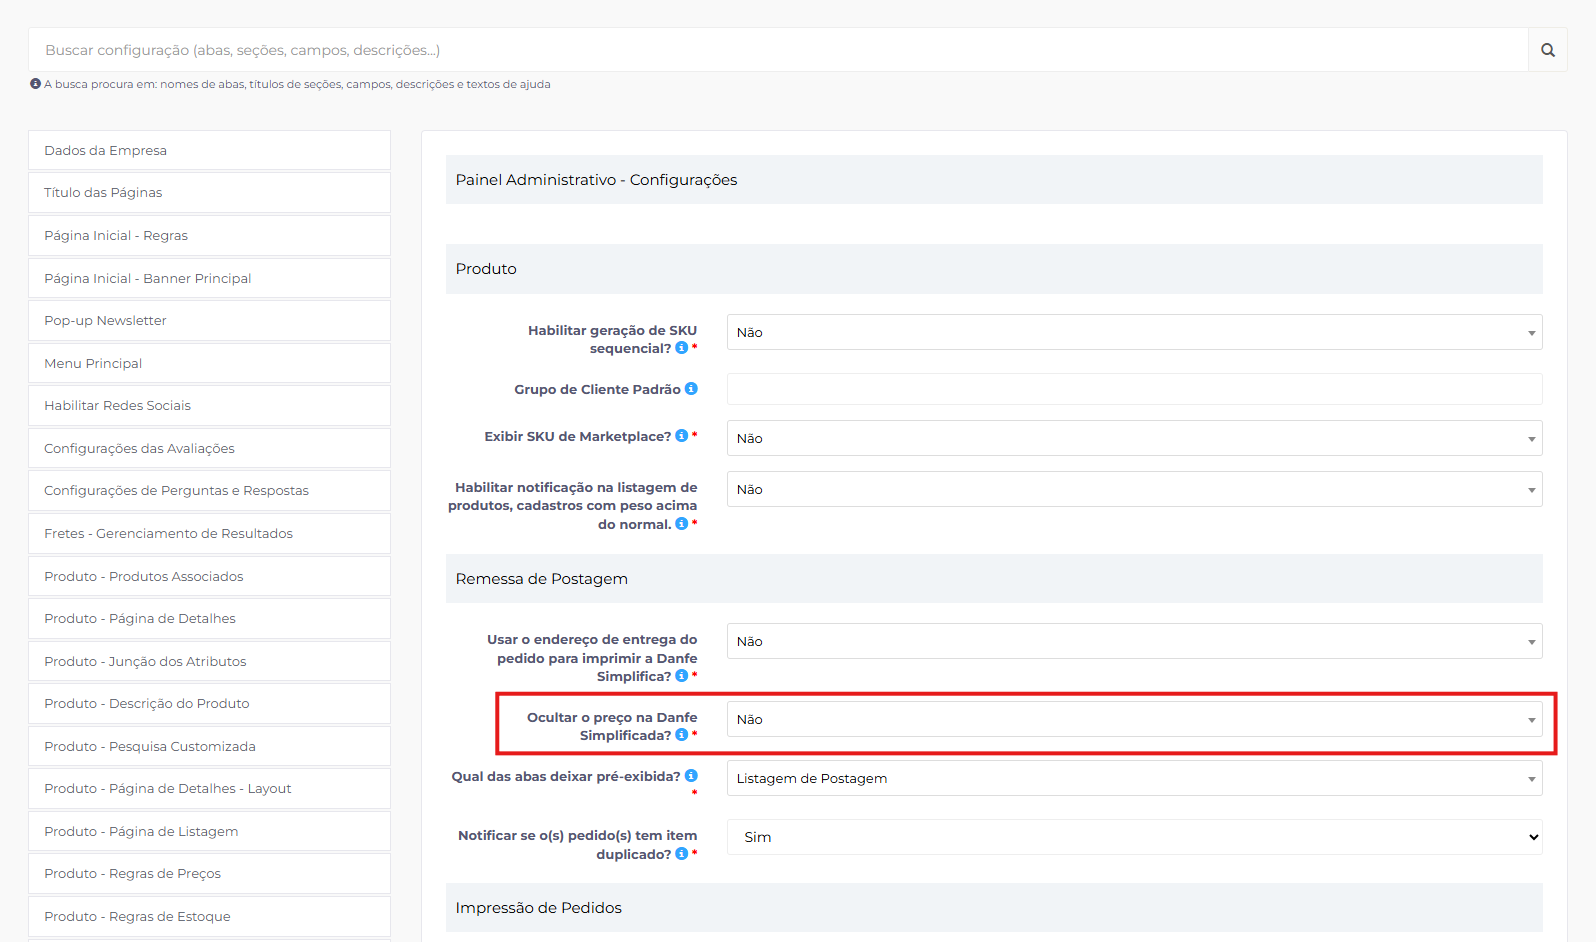Click info icon next to Exibir SKU de Marketplace
Viewport: 1596px width, 942px height.
tap(681, 436)
